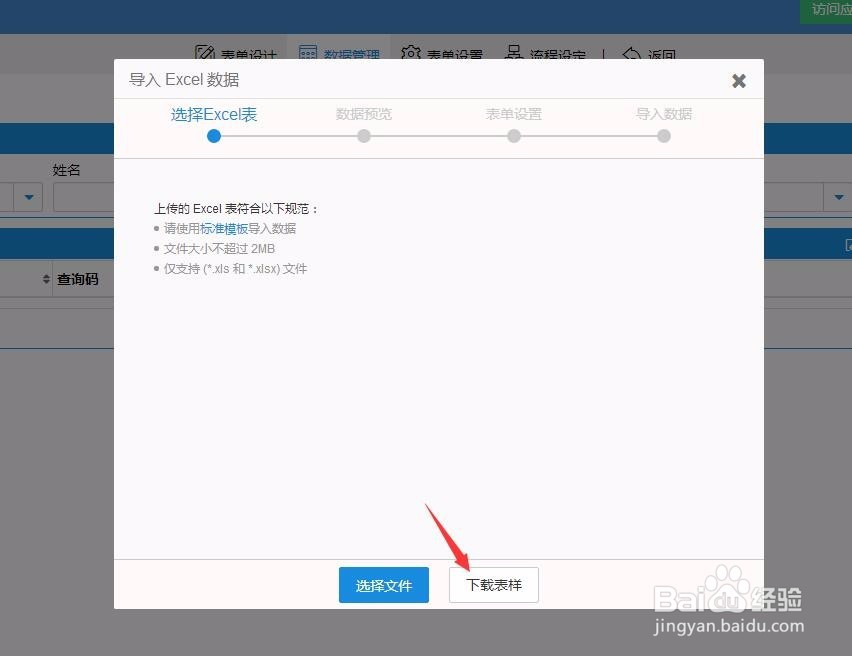Select the 表单设计 form design icon
Image resolution: width=852 pixels, height=656 pixels.
205,53
